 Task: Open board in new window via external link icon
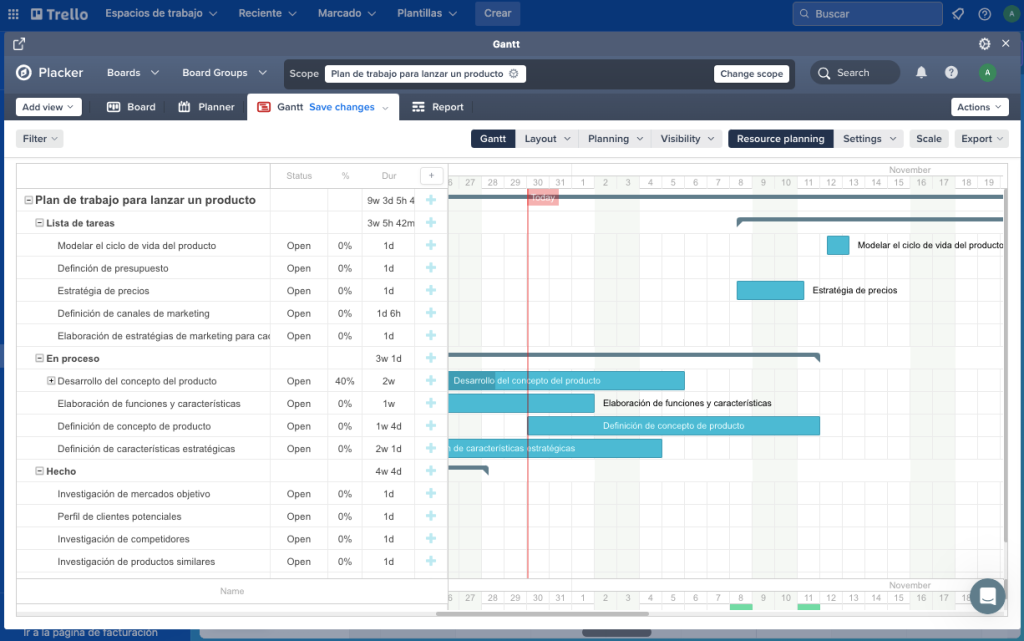pyautogui.click(x=18, y=44)
